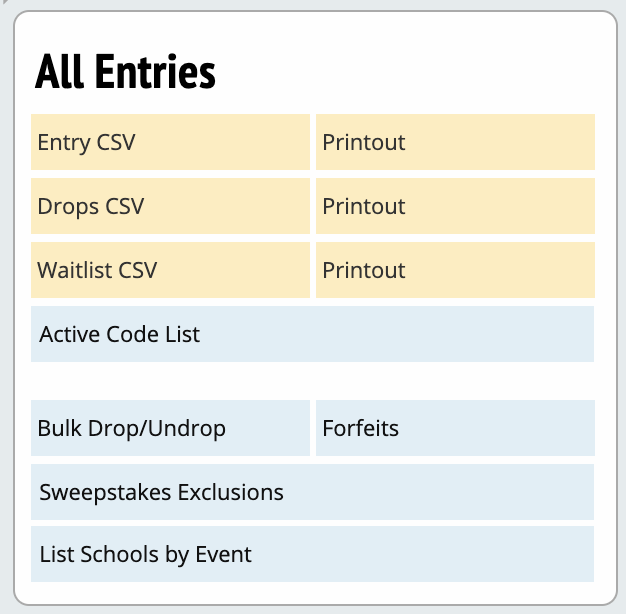This screenshot has height=614, width=626.
Task: Select Sweepstakes Exclusions
Action: click(x=312, y=492)
